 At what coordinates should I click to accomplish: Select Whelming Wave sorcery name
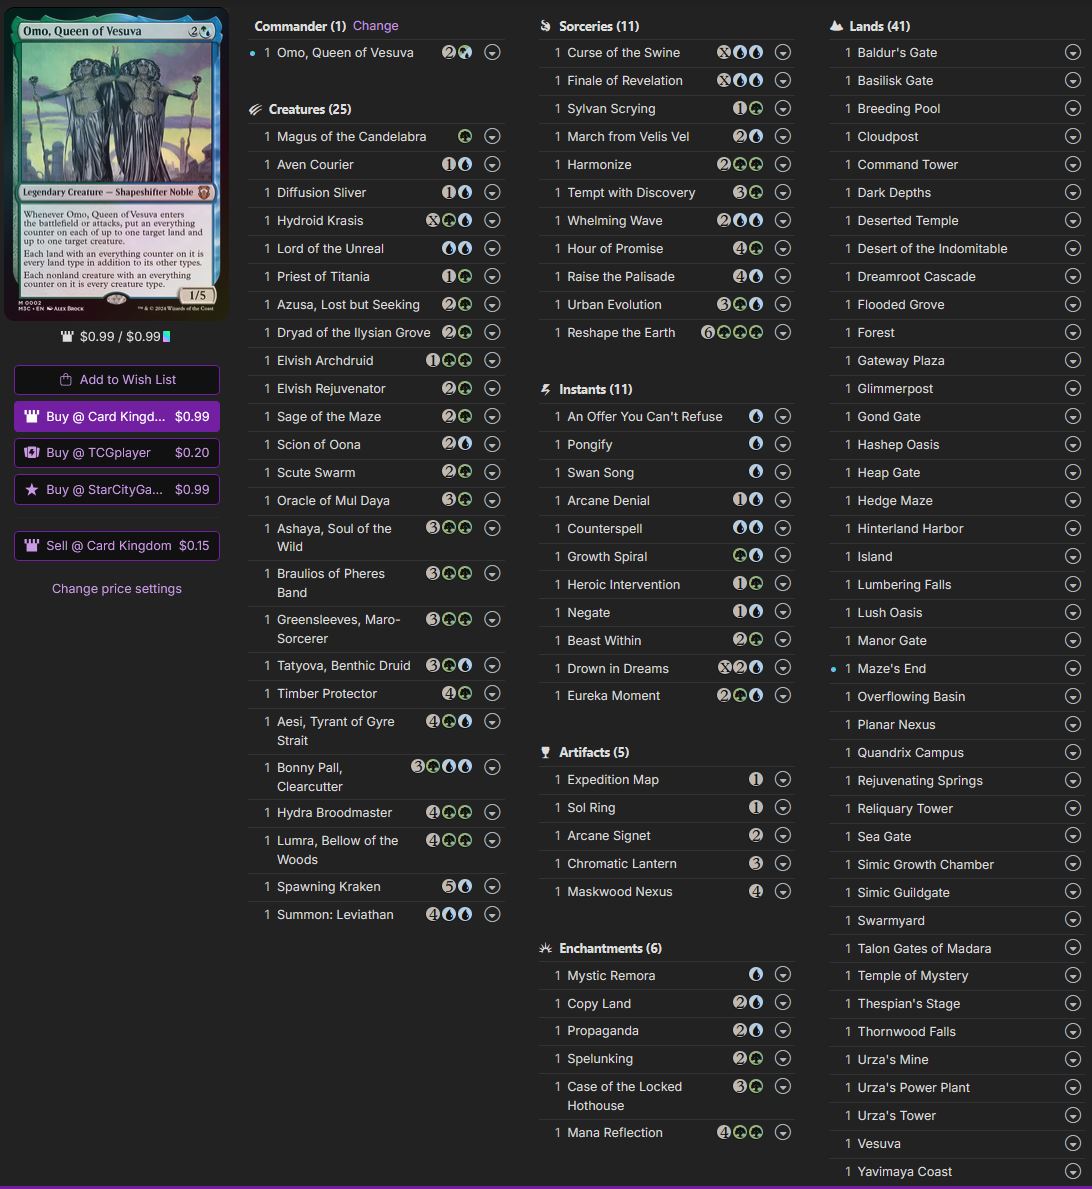pos(615,221)
